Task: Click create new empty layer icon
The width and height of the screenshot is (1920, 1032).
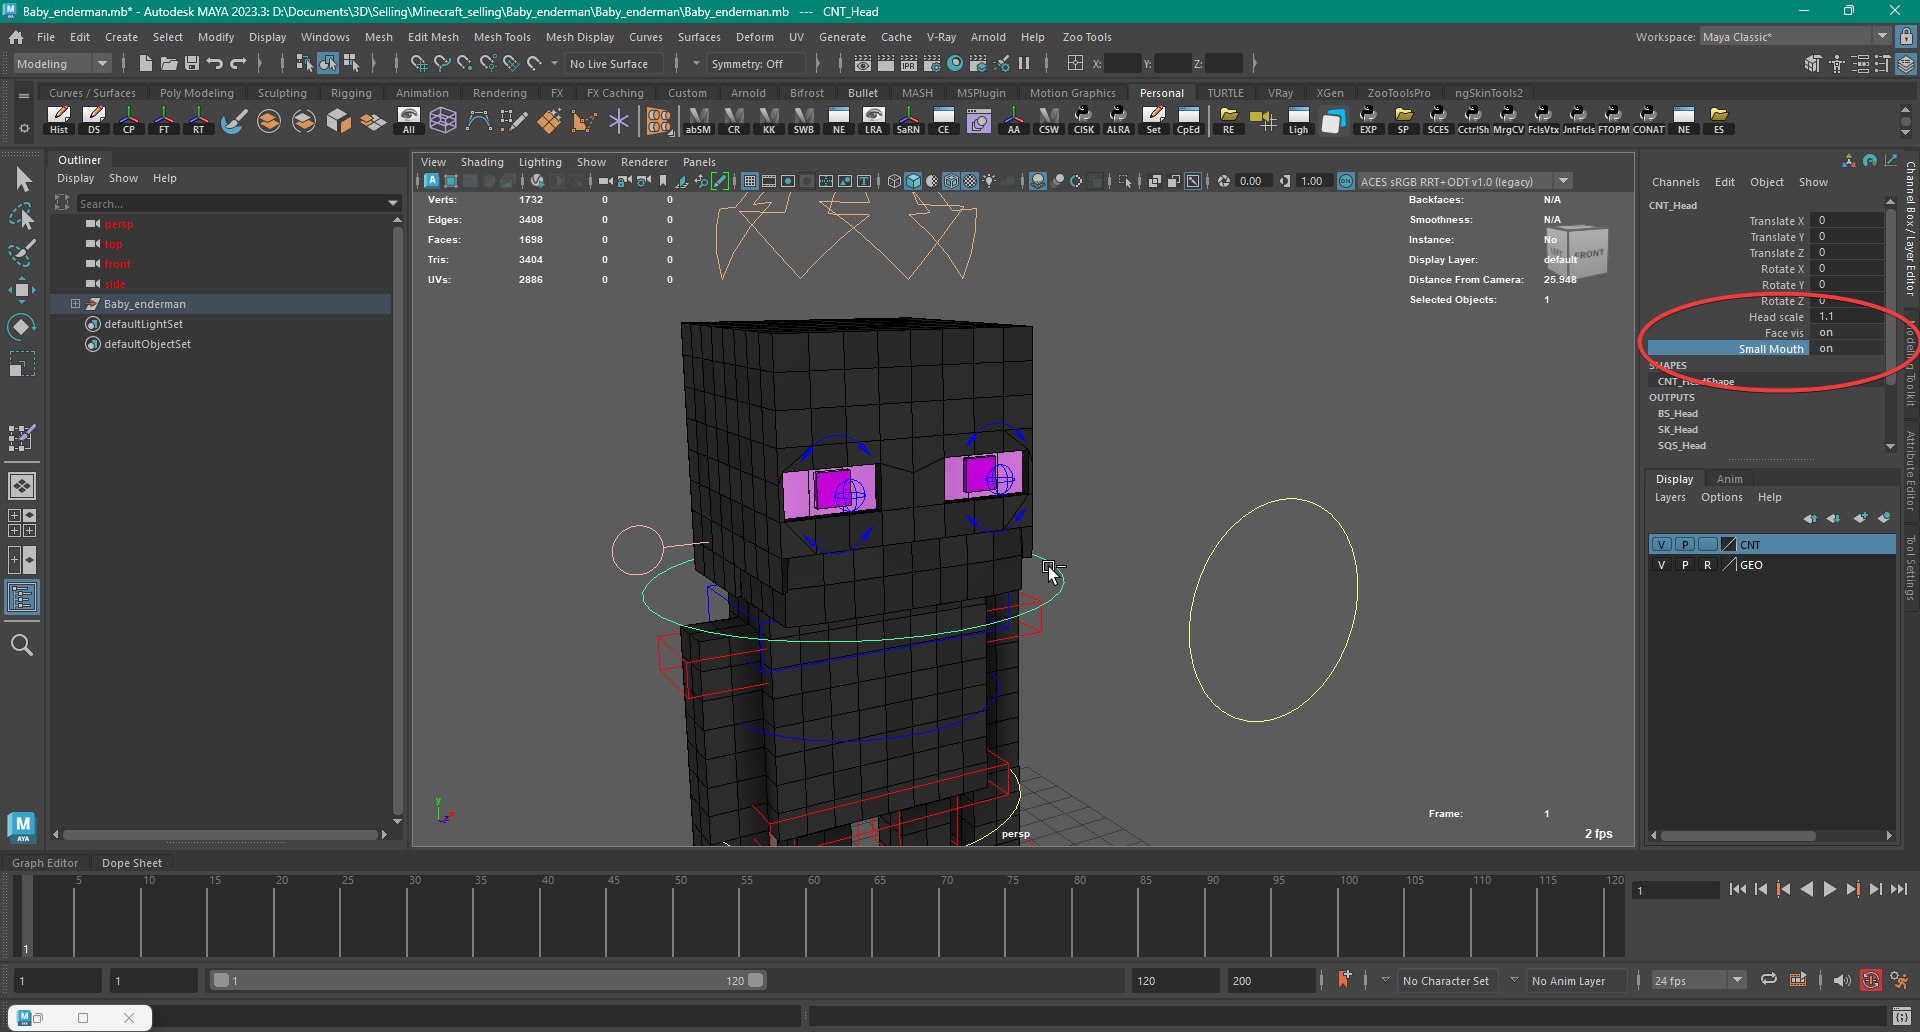Action: (1861, 518)
